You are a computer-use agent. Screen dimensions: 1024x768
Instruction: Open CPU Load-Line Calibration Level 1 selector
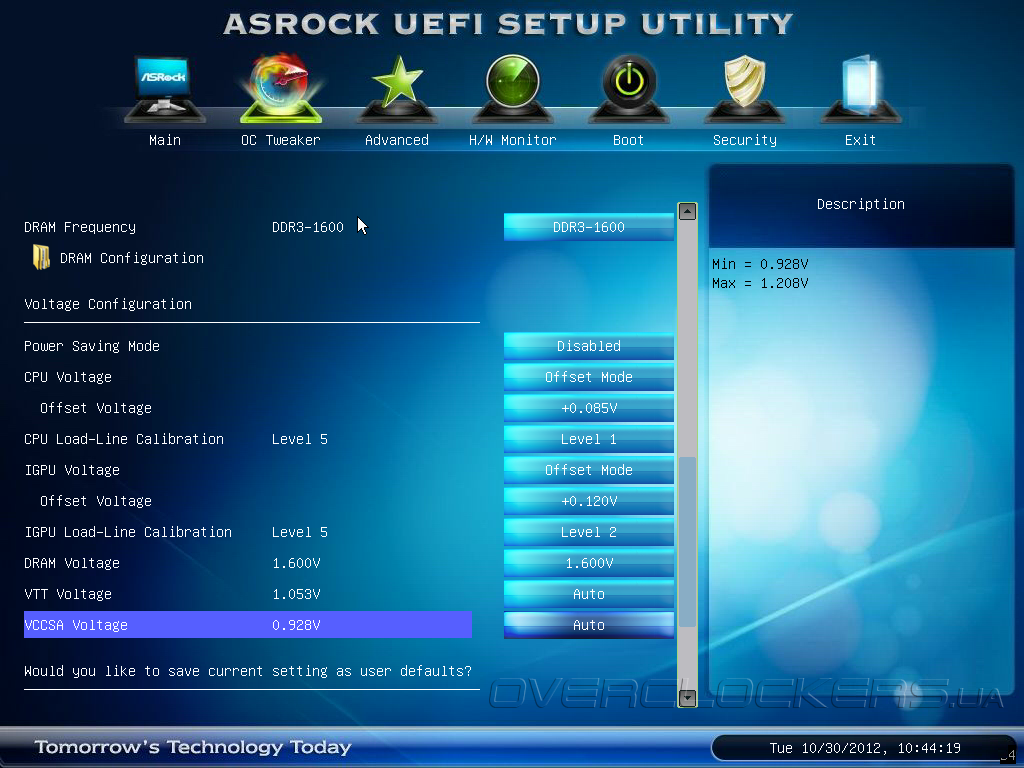point(588,439)
